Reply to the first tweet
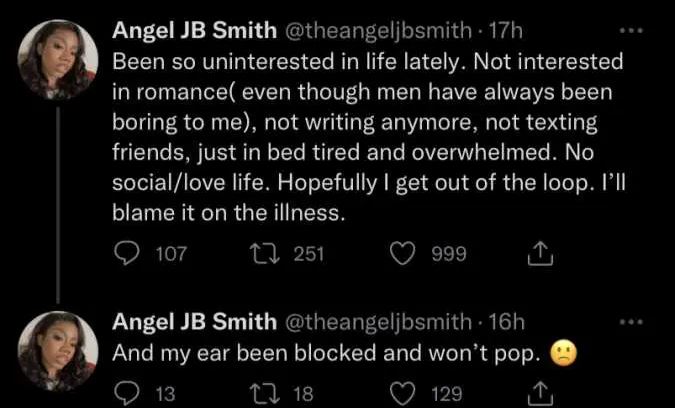Viewport: 675px width, 408px height. tap(127, 254)
